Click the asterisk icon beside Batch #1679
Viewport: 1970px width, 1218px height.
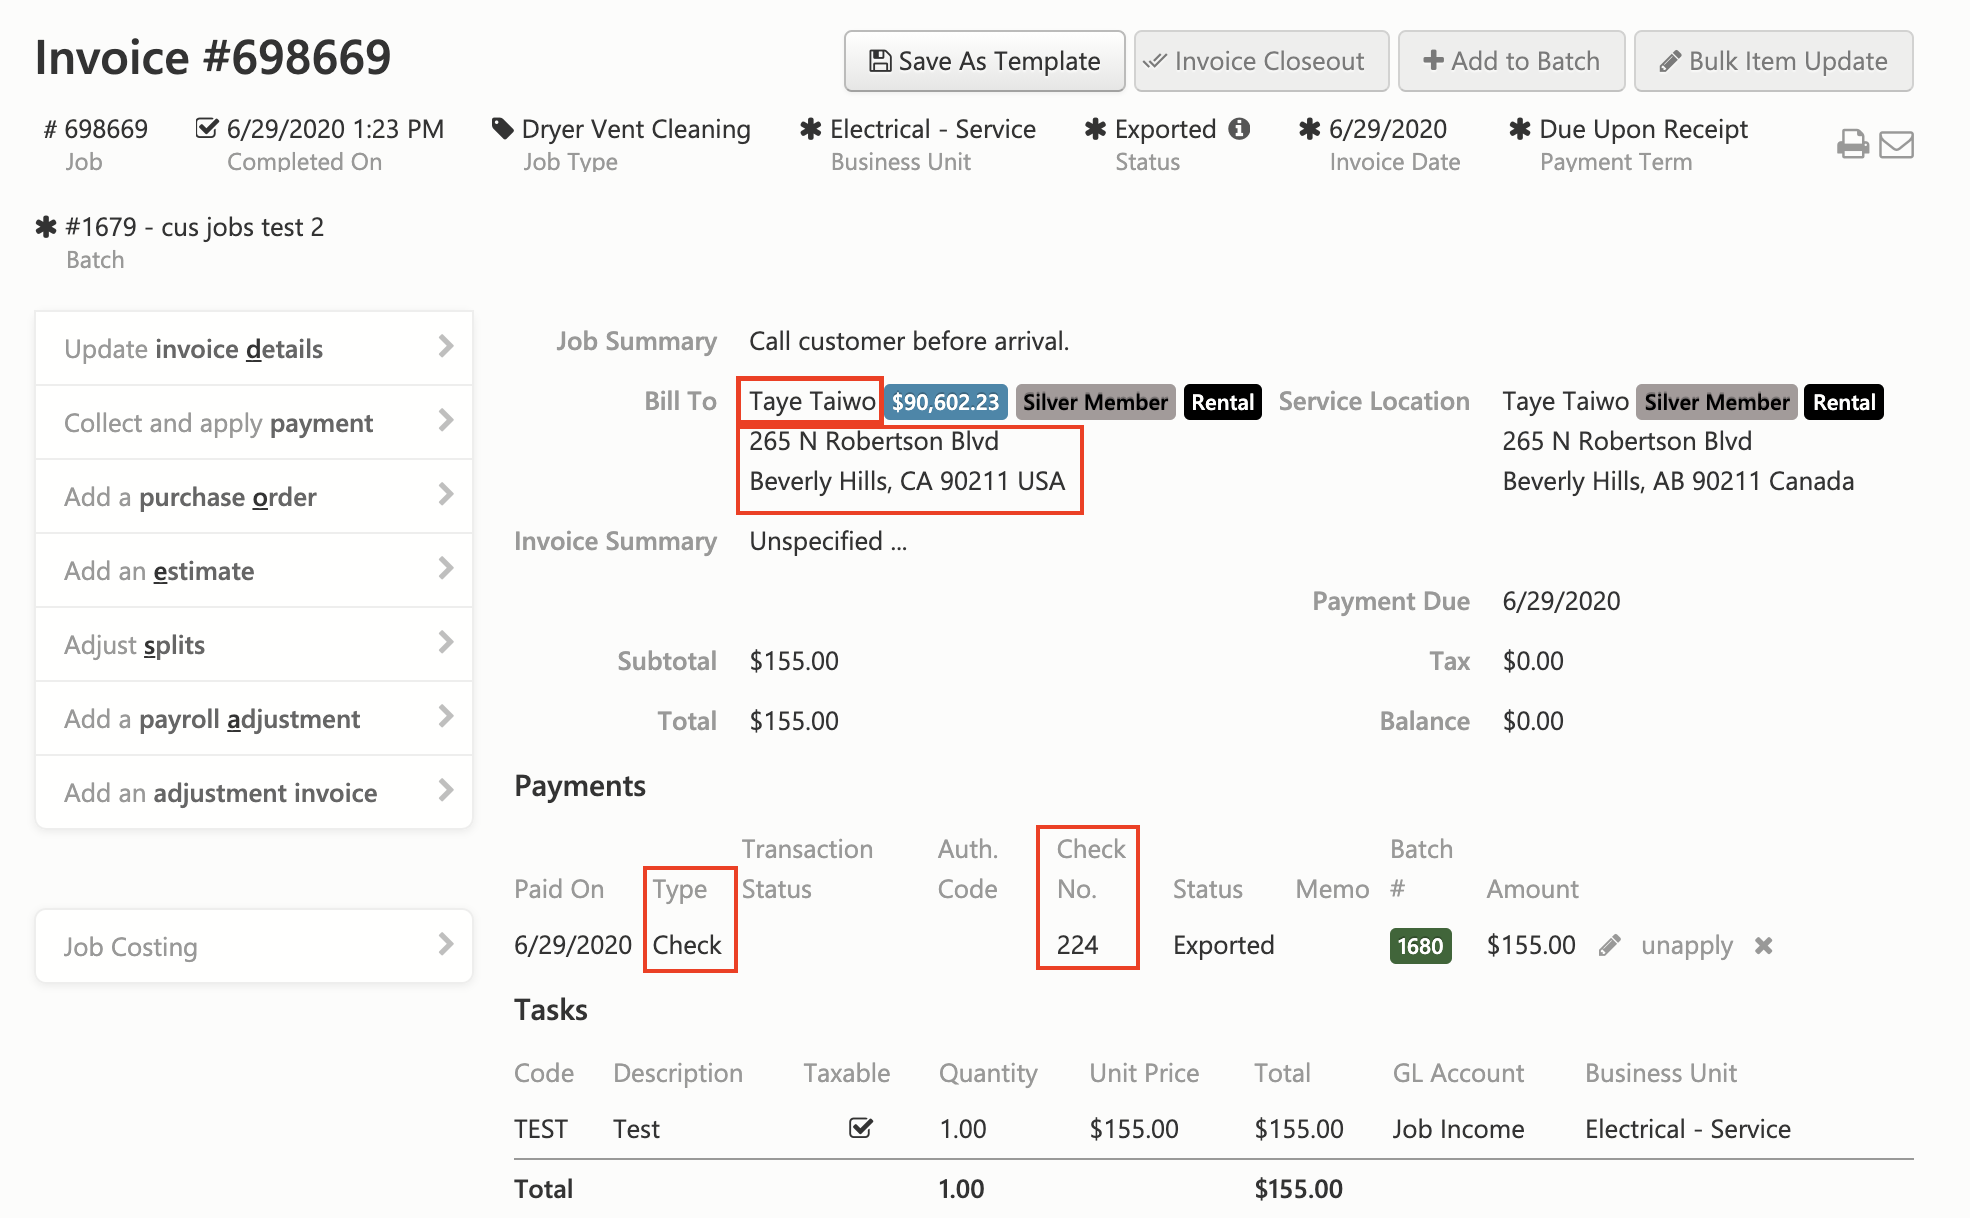coord(46,227)
